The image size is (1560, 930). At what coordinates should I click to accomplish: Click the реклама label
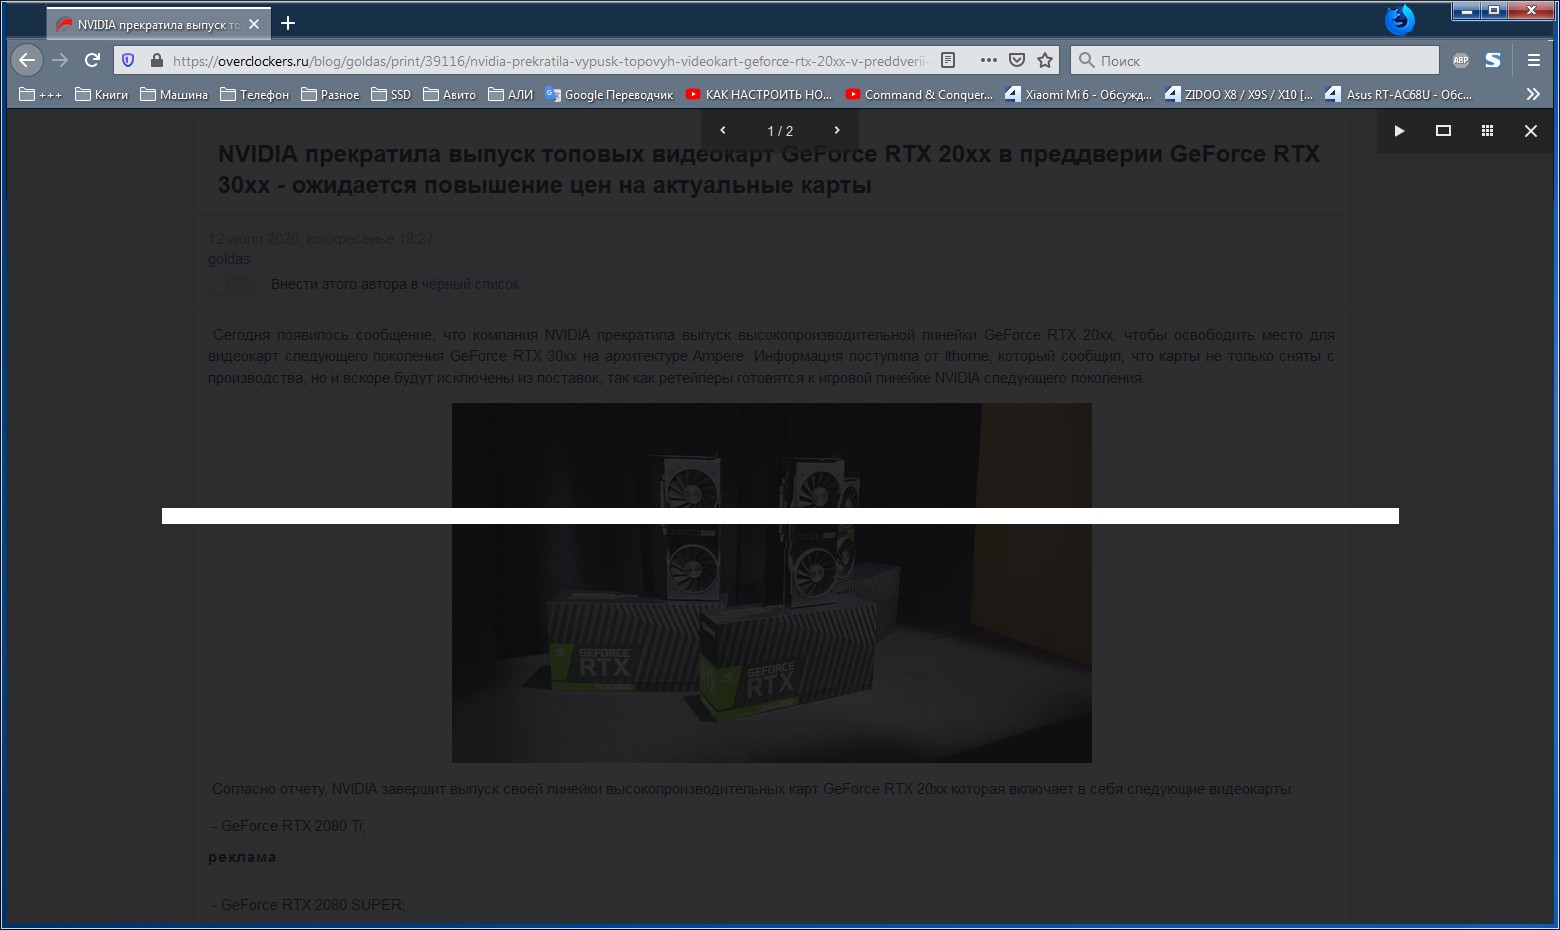242,857
